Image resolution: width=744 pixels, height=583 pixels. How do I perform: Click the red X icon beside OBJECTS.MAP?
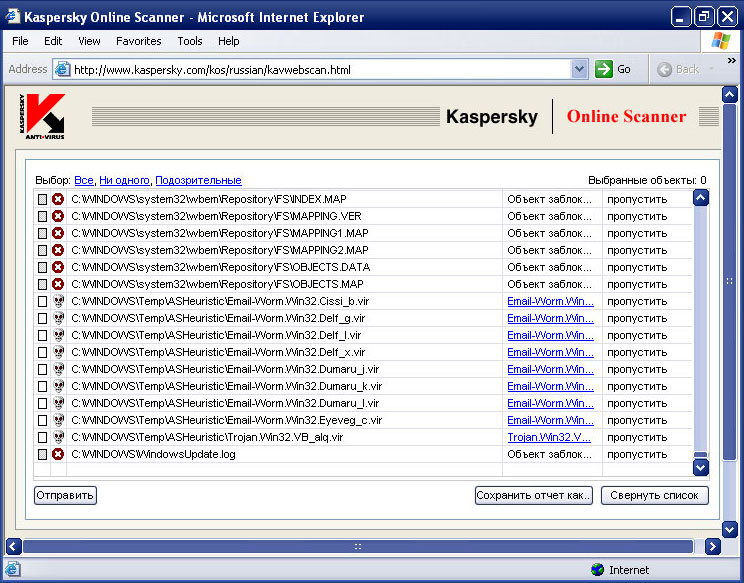pos(58,285)
